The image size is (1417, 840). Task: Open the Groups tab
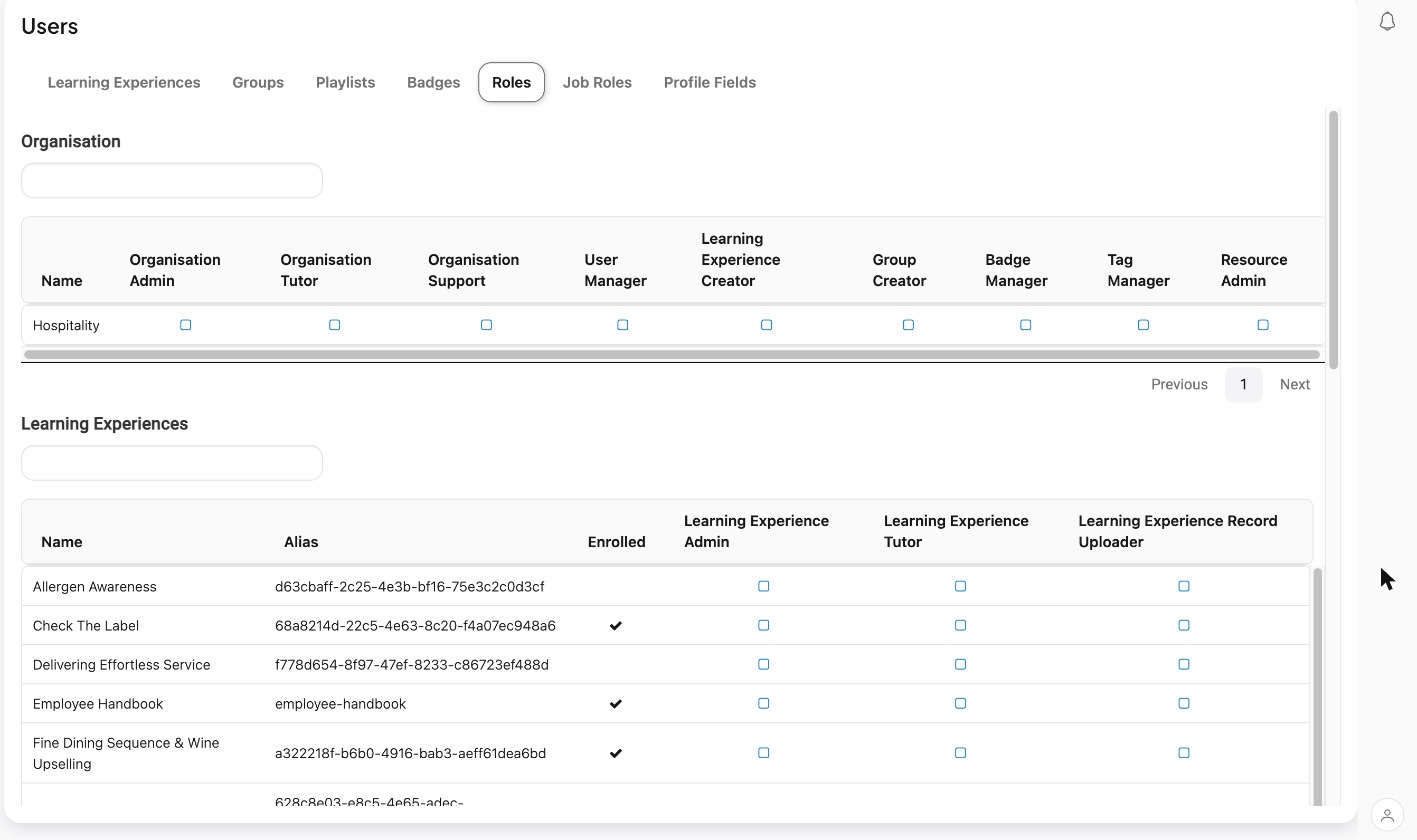point(258,82)
